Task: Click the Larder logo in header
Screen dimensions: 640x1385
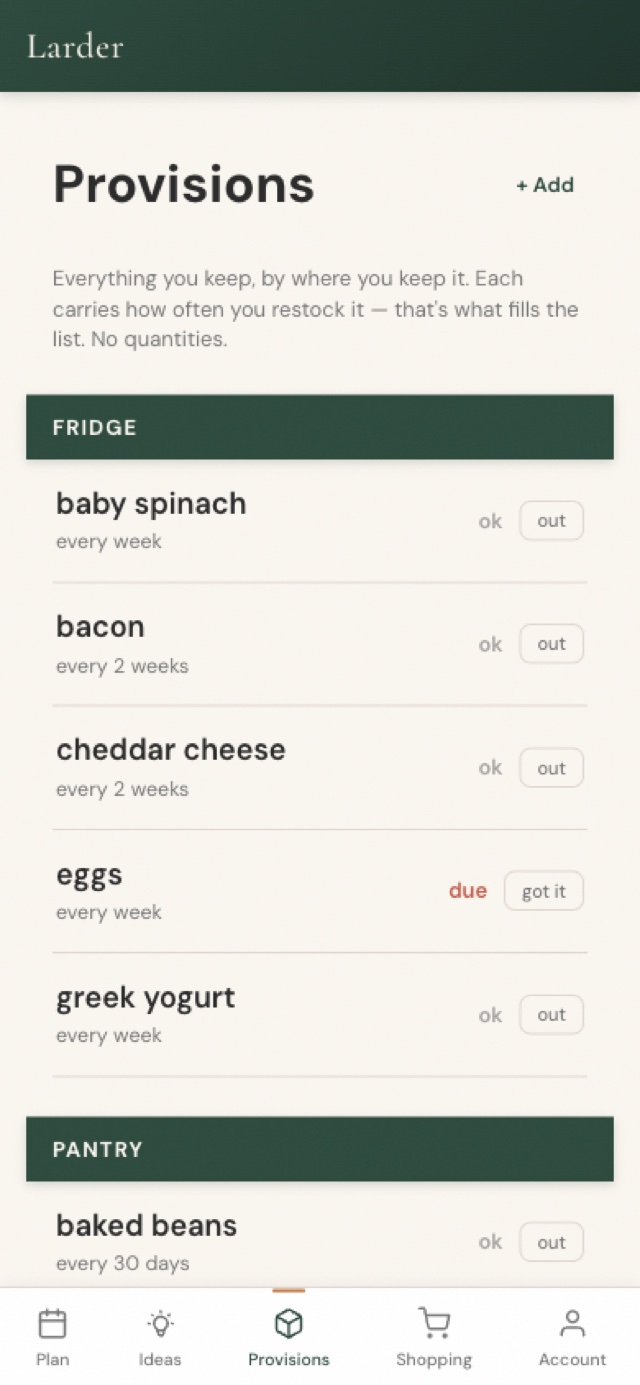Action: coord(75,47)
